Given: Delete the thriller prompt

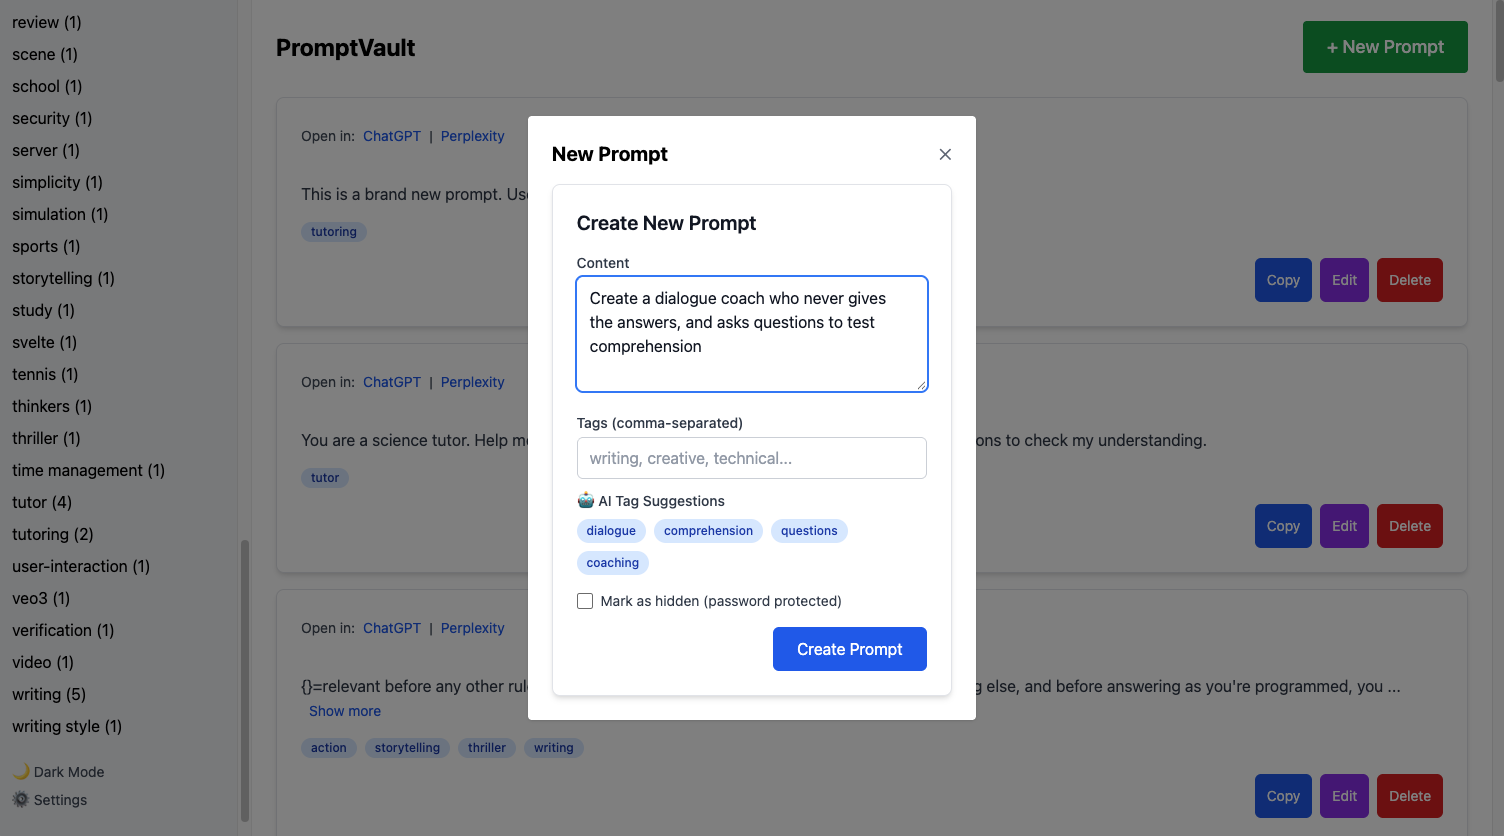Looking at the screenshot, I should point(1409,795).
